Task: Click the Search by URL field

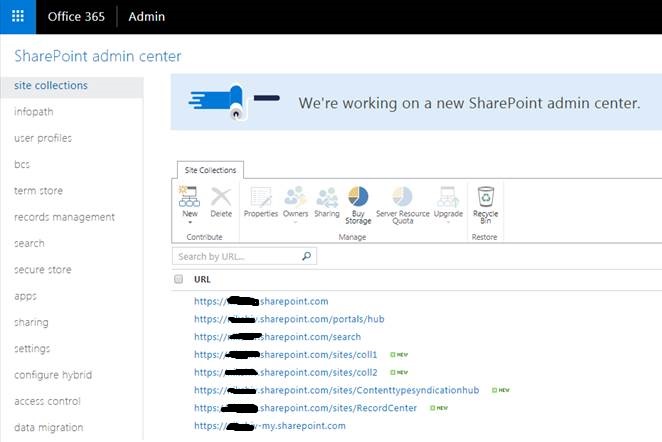Action: coord(244,256)
